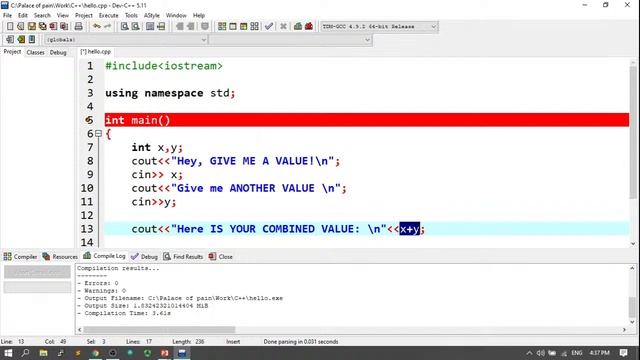The image size is (640, 360).
Task: Click the Save file toolbar icon
Action: coord(31,27)
